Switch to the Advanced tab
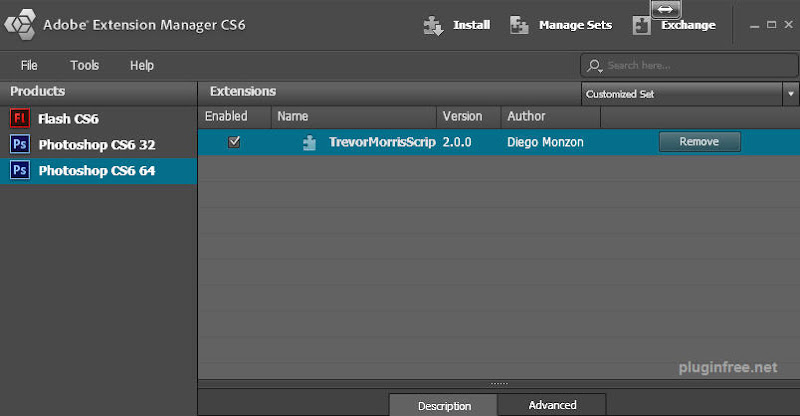 (x=552, y=405)
